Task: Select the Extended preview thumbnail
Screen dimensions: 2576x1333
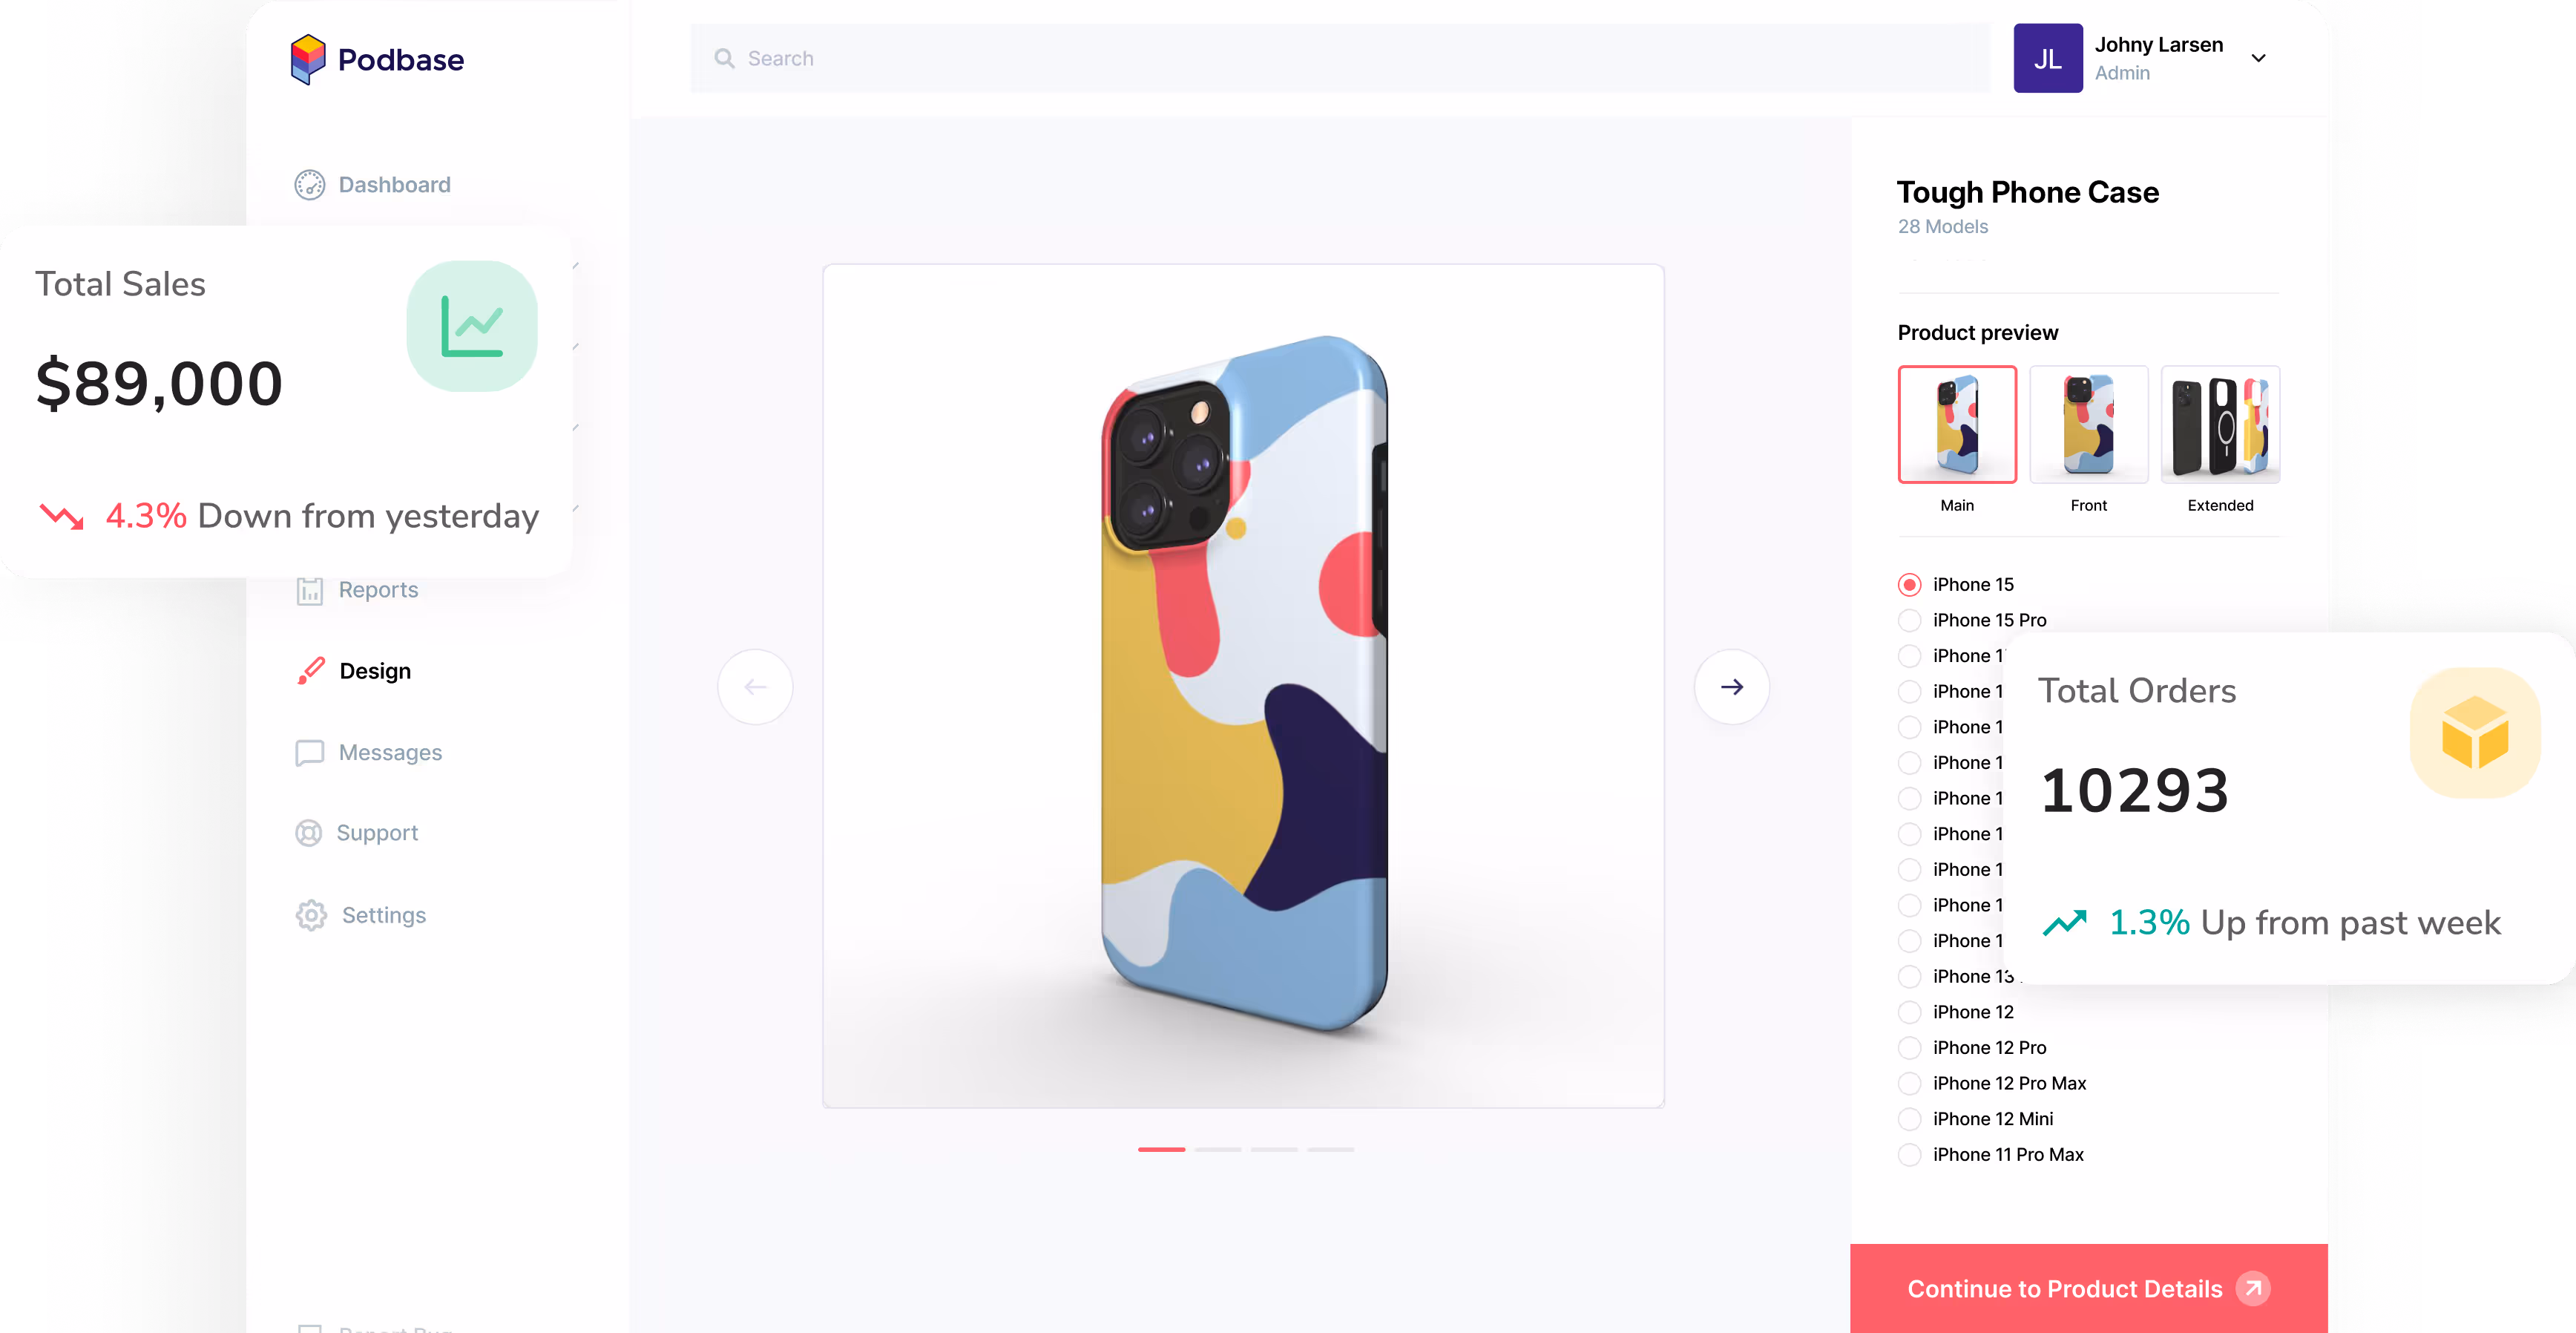Action: pos(2221,424)
